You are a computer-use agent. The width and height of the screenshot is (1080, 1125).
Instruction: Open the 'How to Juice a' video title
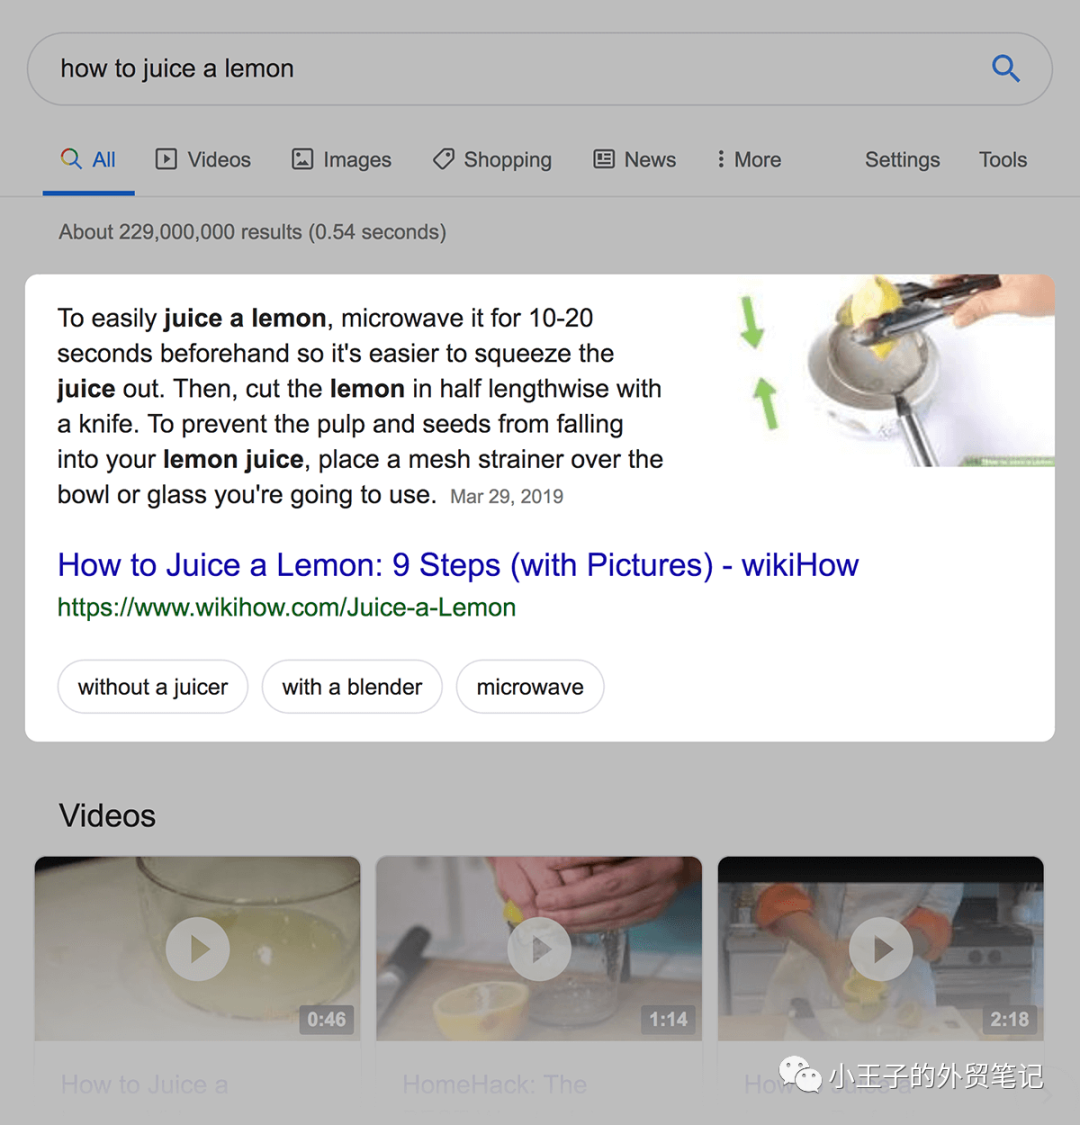pyautogui.click(x=144, y=1084)
